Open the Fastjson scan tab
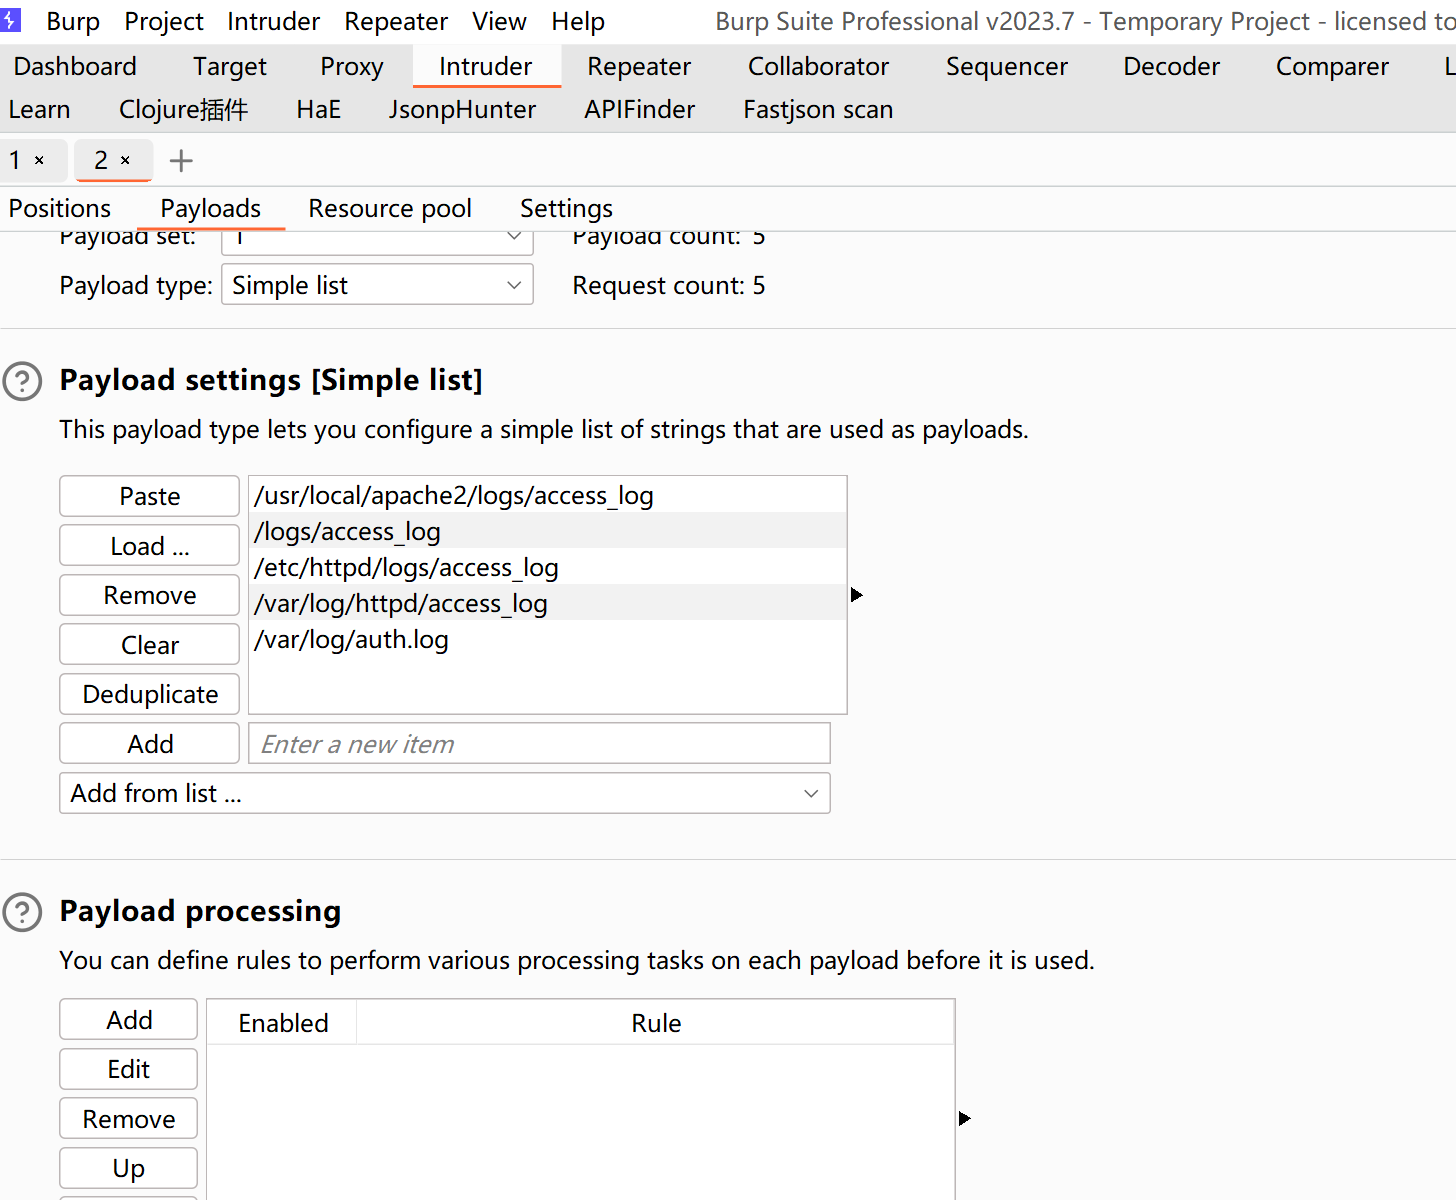1456x1200 pixels. [818, 109]
